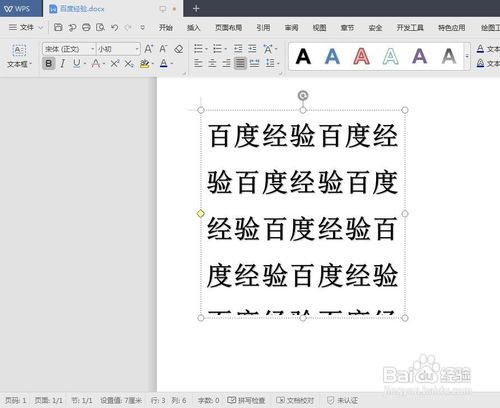Click the Print icon in quick toolbar
The image size is (500, 408).
coord(86,27)
